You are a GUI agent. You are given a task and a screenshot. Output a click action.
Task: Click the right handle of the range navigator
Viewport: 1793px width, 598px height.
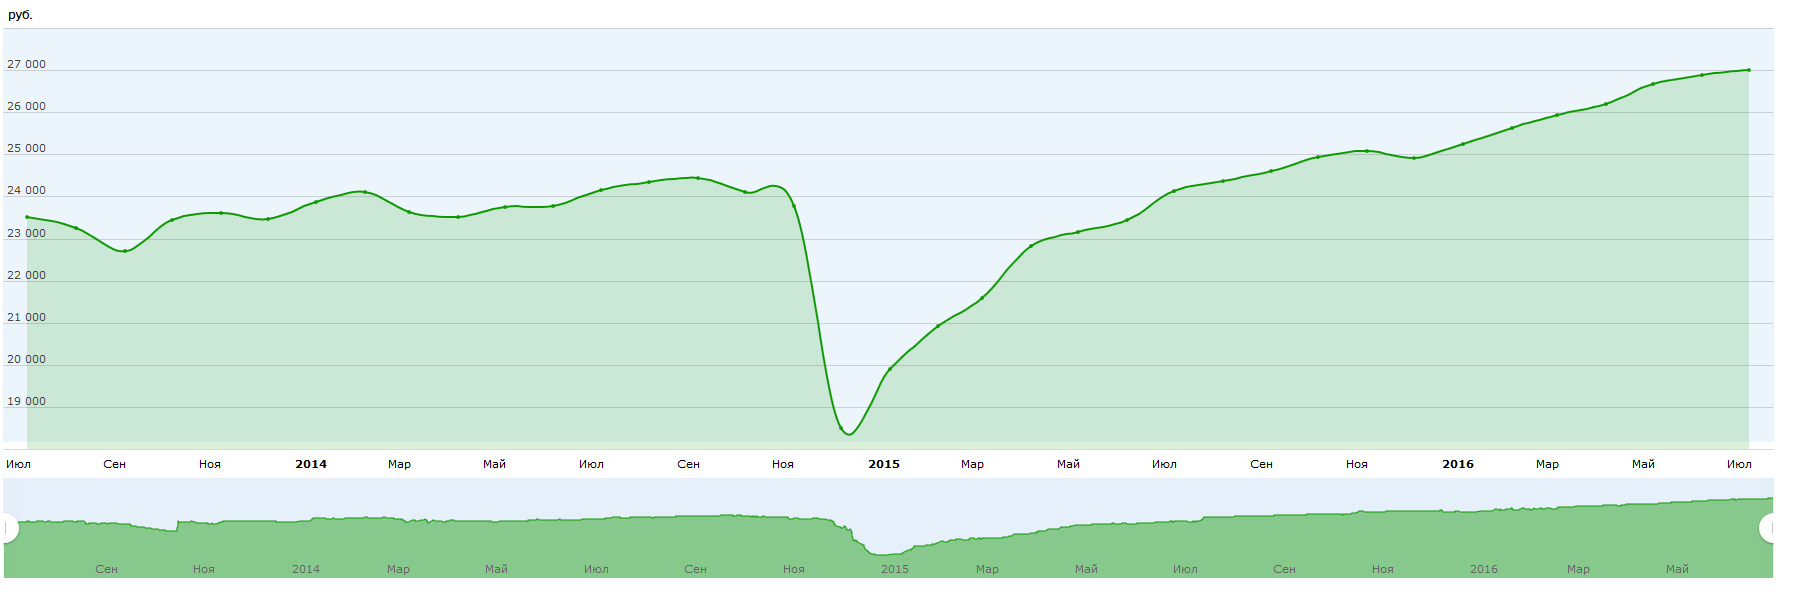coord(1768,528)
